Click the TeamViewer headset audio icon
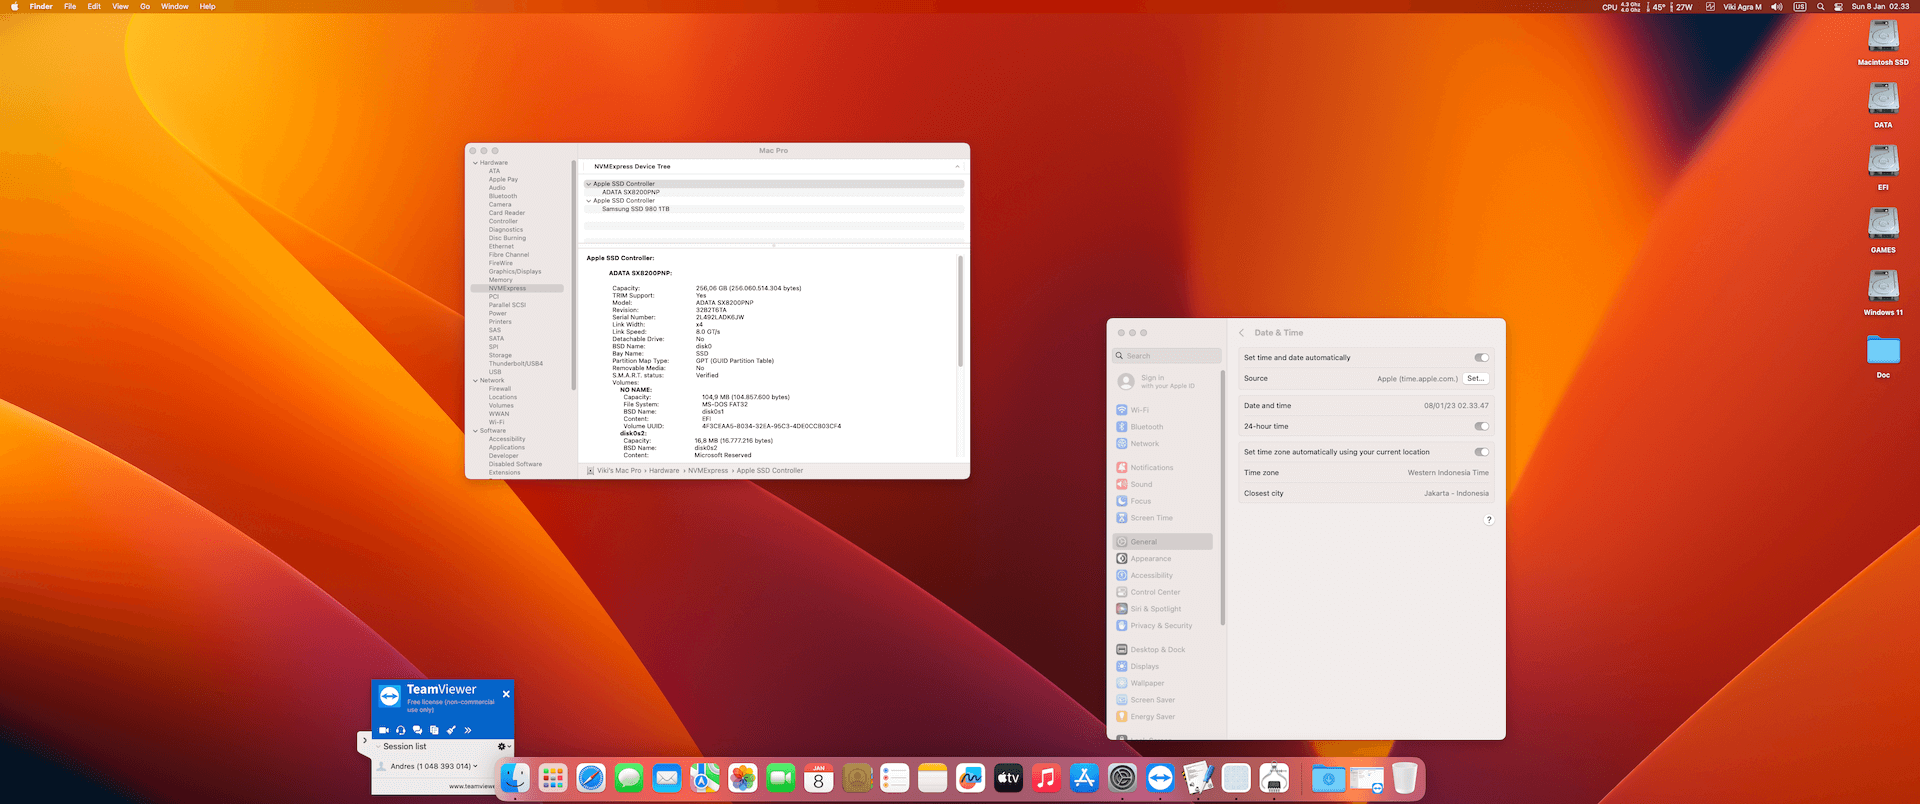1920x804 pixels. coord(401,730)
